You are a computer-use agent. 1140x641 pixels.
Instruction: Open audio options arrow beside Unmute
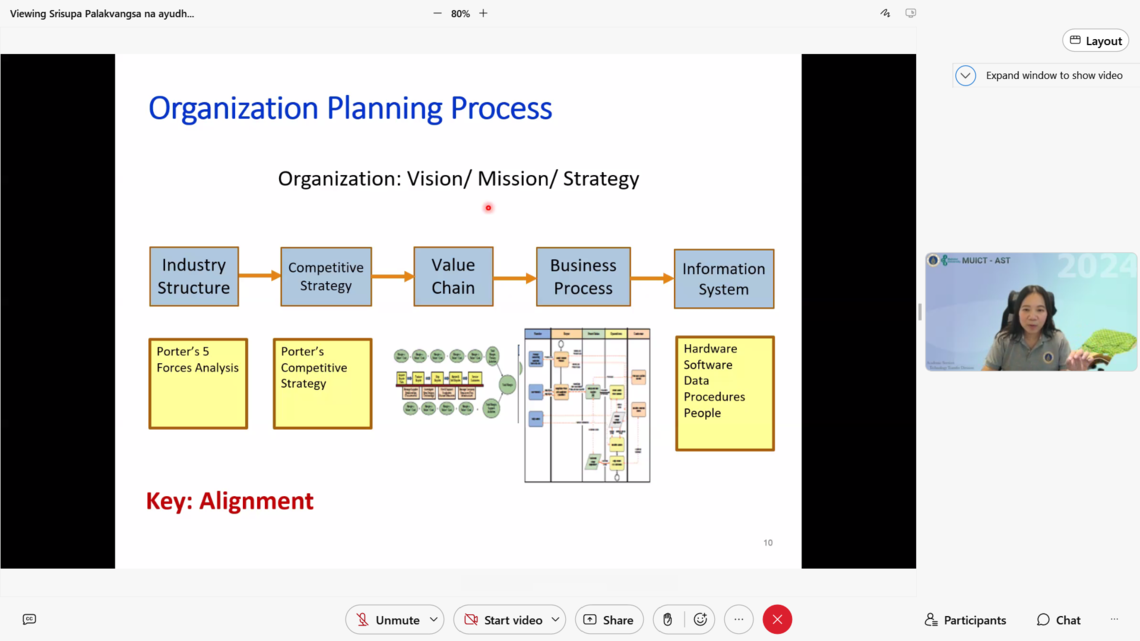434,620
